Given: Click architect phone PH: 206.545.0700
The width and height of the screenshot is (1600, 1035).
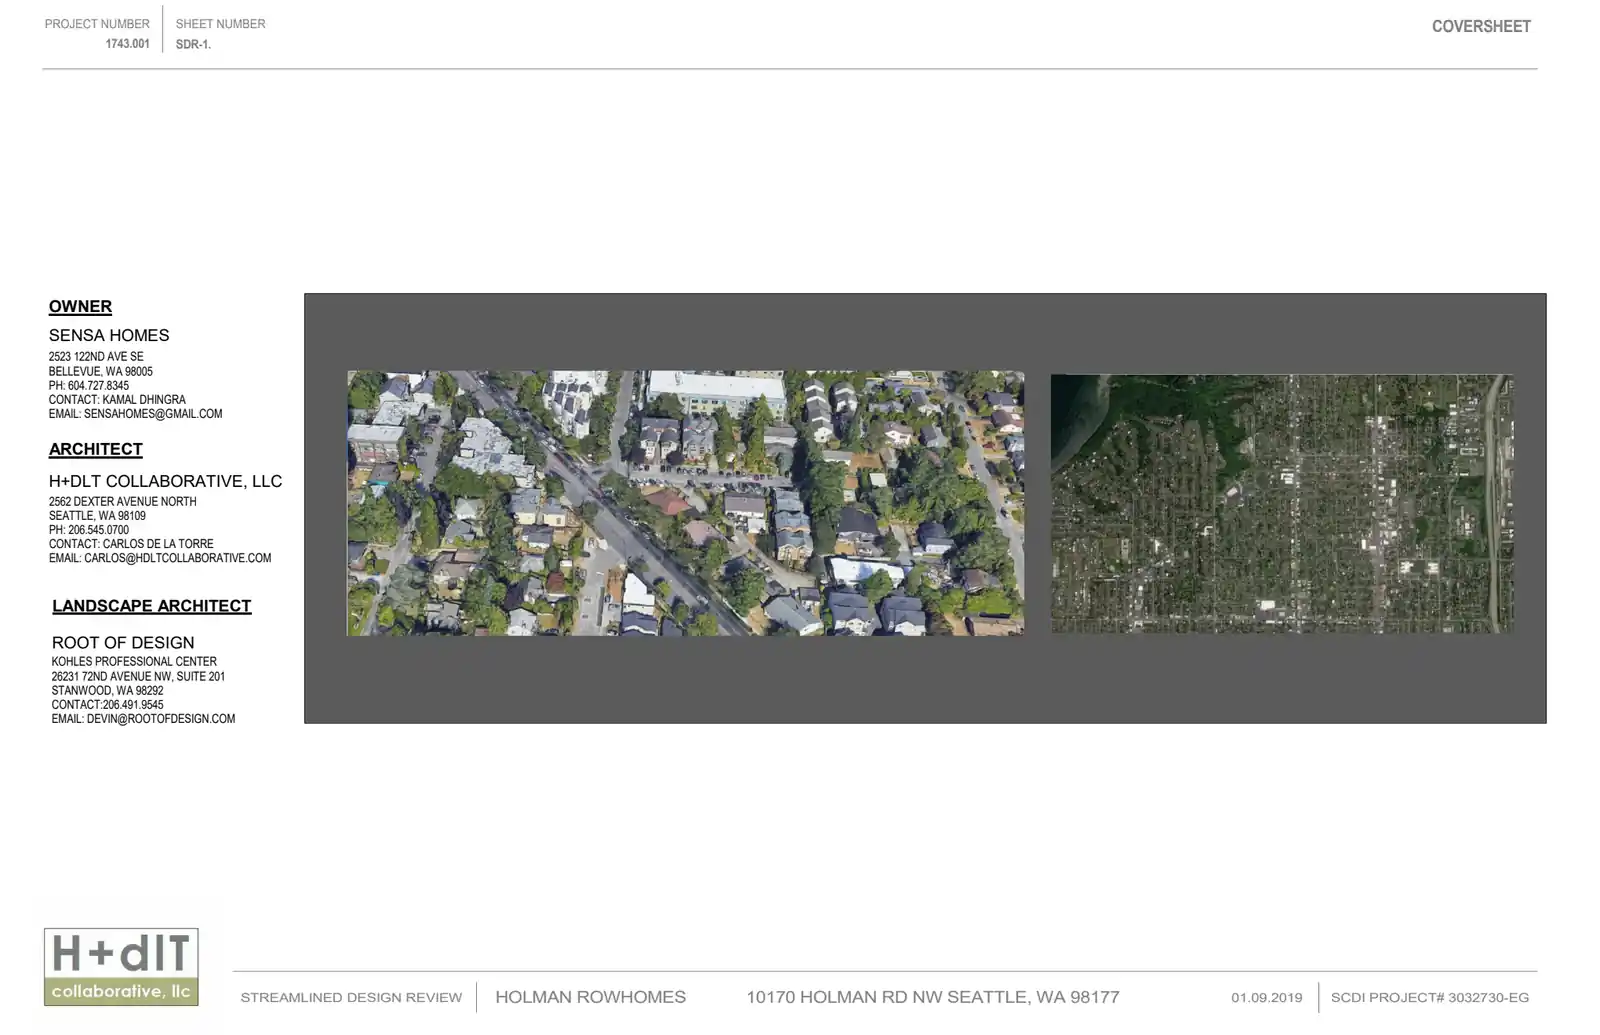Looking at the screenshot, I should [89, 531].
